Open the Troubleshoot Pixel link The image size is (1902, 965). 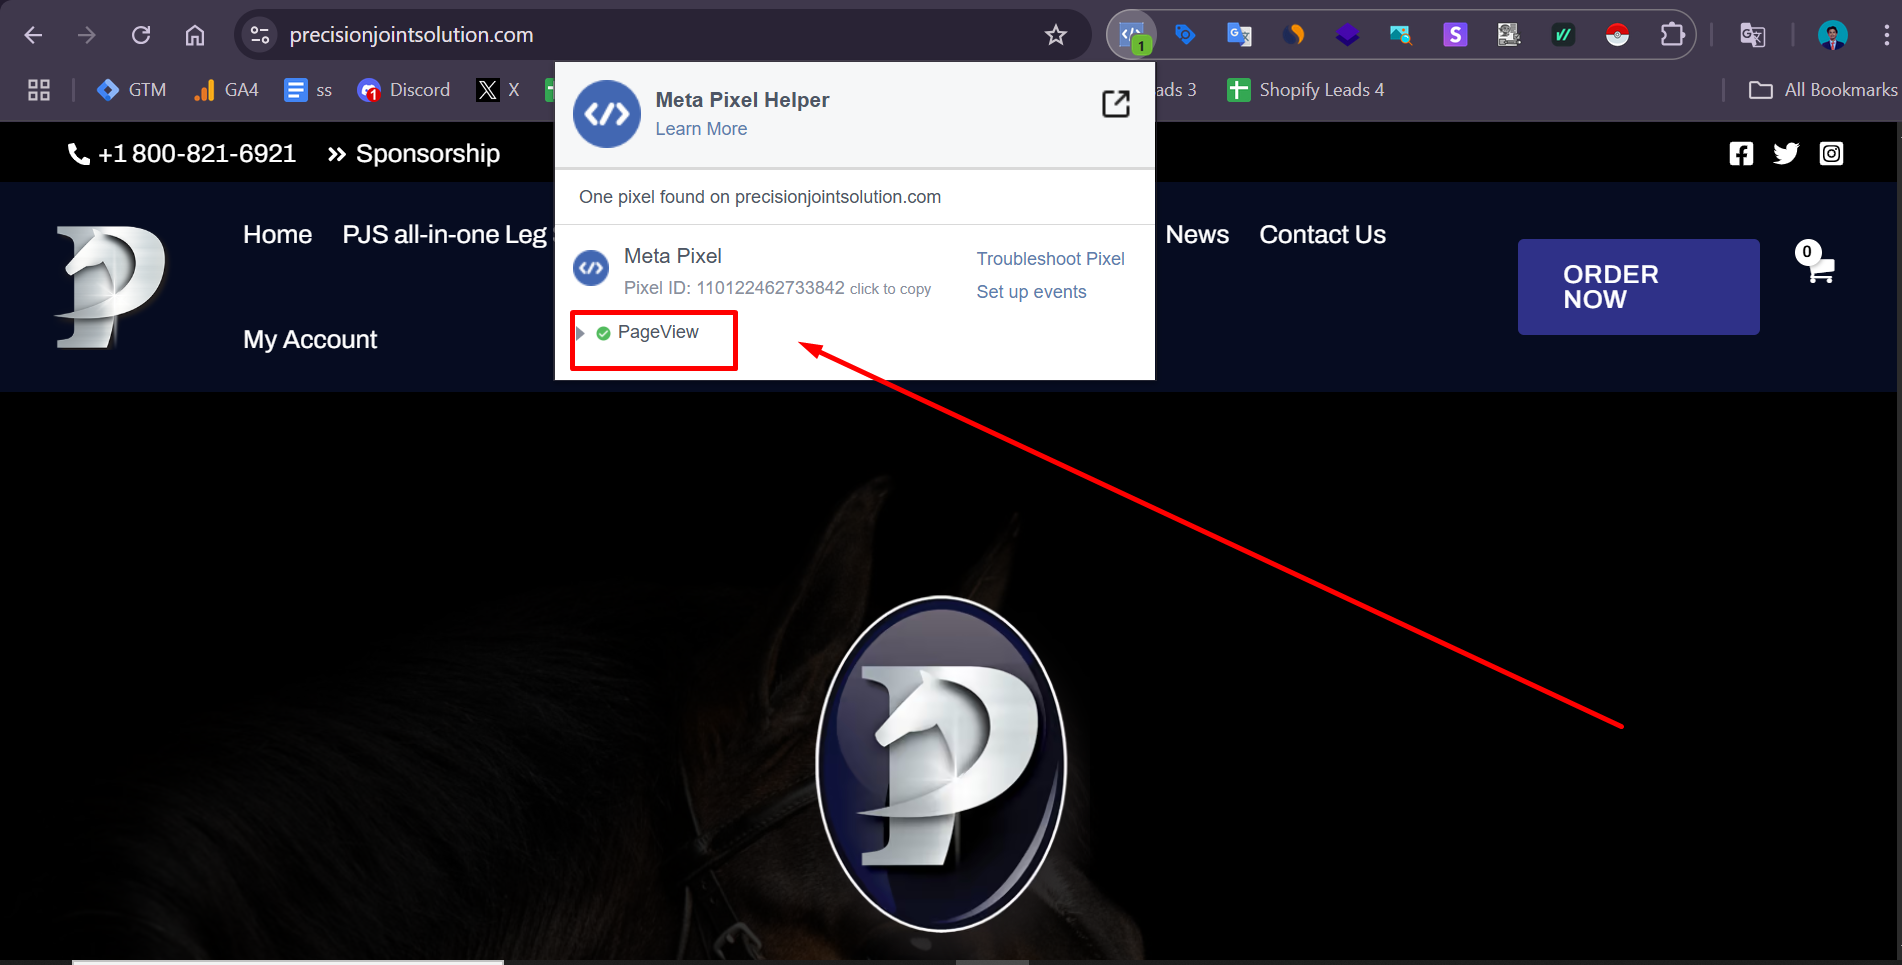pyautogui.click(x=1050, y=258)
